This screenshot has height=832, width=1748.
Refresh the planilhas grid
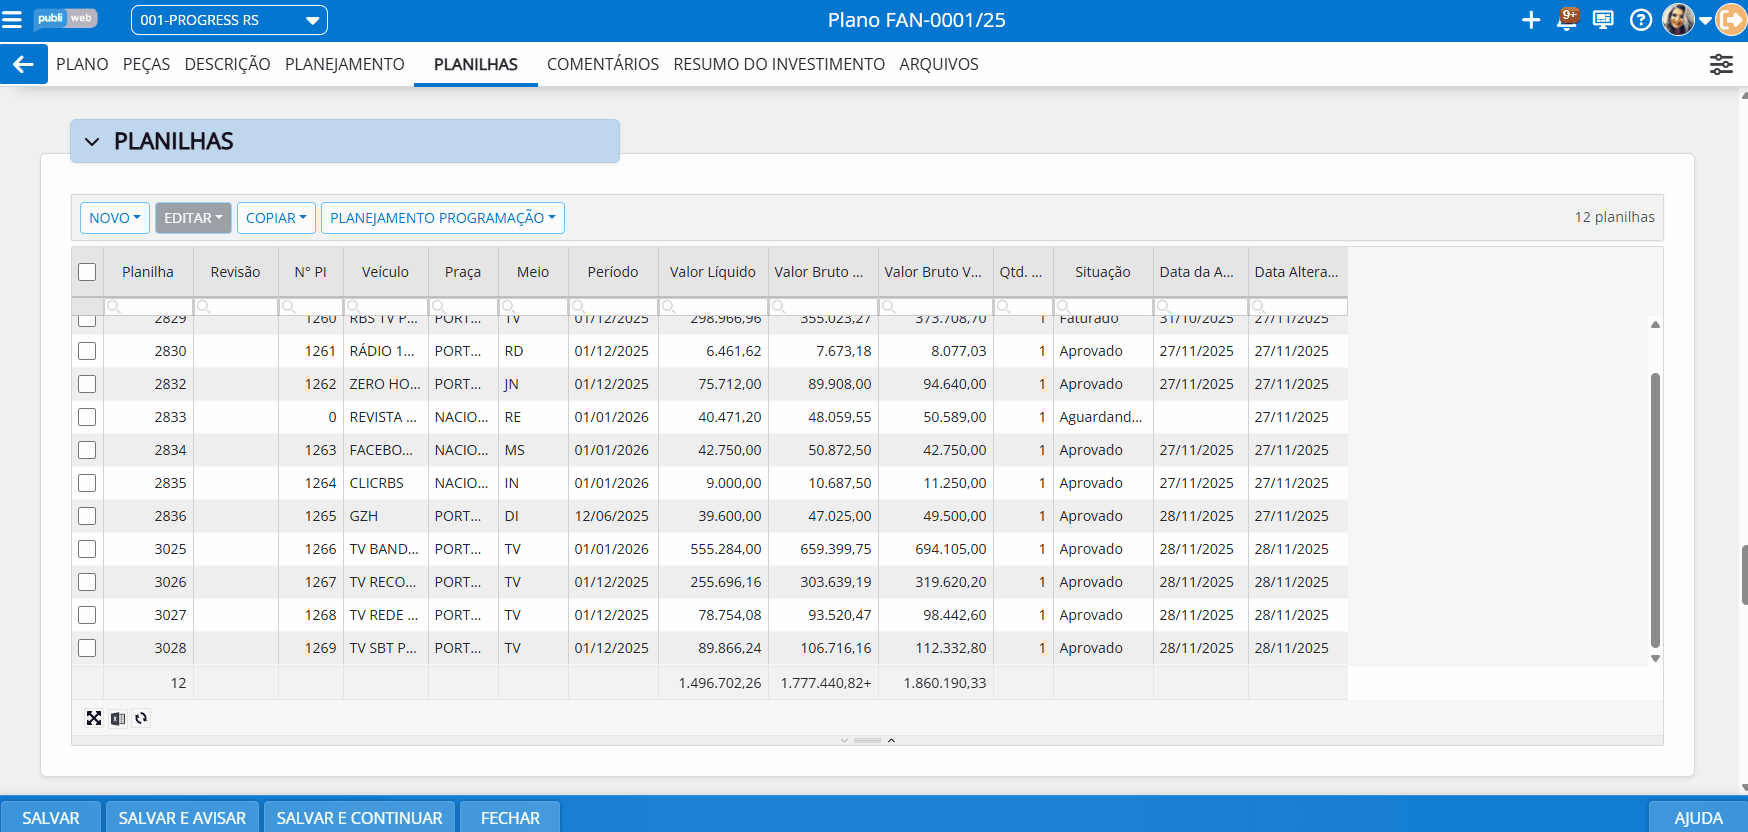(x=141, y=718)
